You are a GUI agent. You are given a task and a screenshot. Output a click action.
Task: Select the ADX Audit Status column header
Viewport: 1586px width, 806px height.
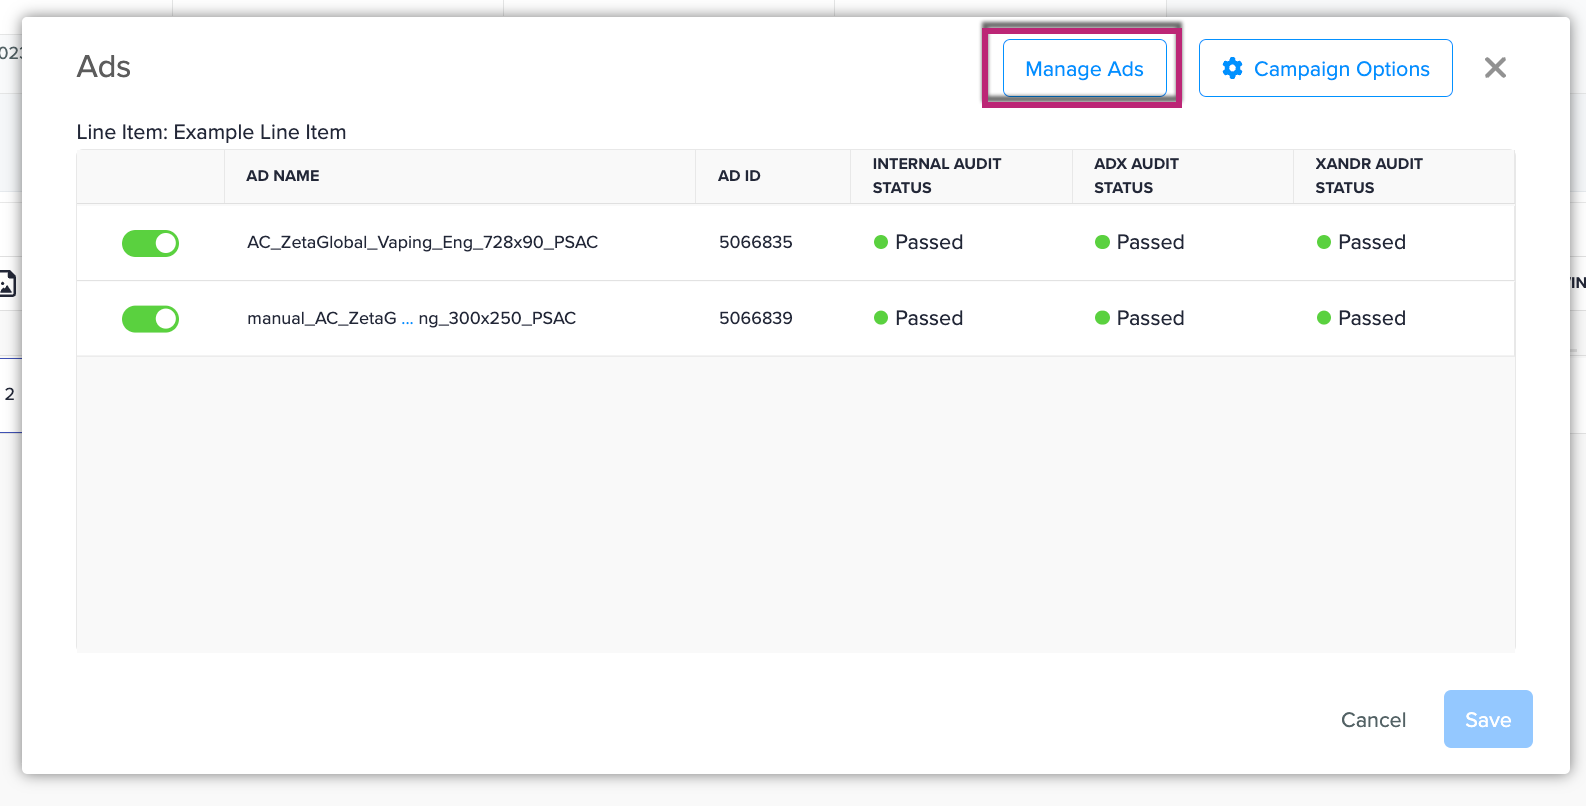point(1136,176)
